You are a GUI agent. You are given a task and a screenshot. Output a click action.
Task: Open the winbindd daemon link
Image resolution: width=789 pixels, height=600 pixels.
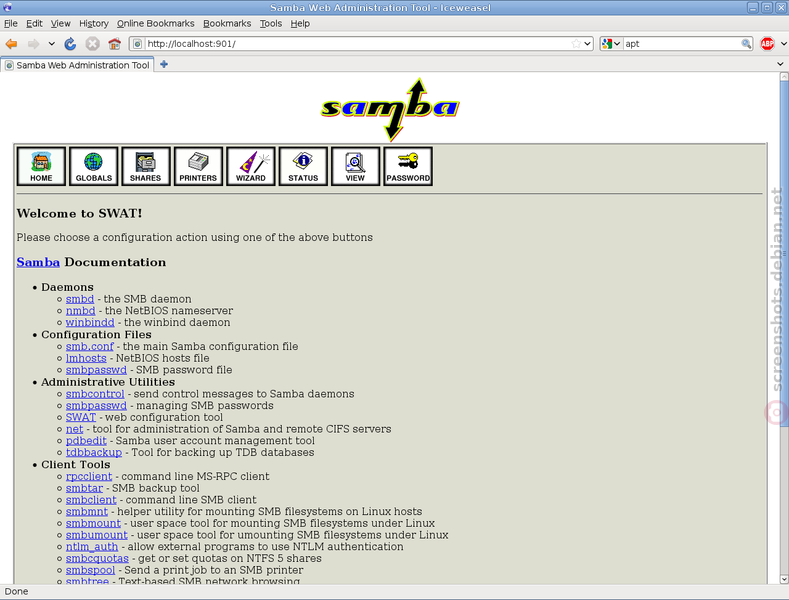(90, 322)
